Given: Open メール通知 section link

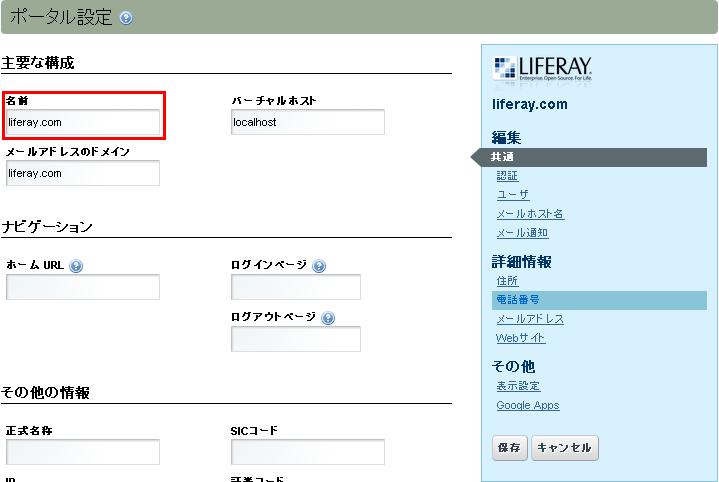Looking at the screenshot, I should point(522,233).
